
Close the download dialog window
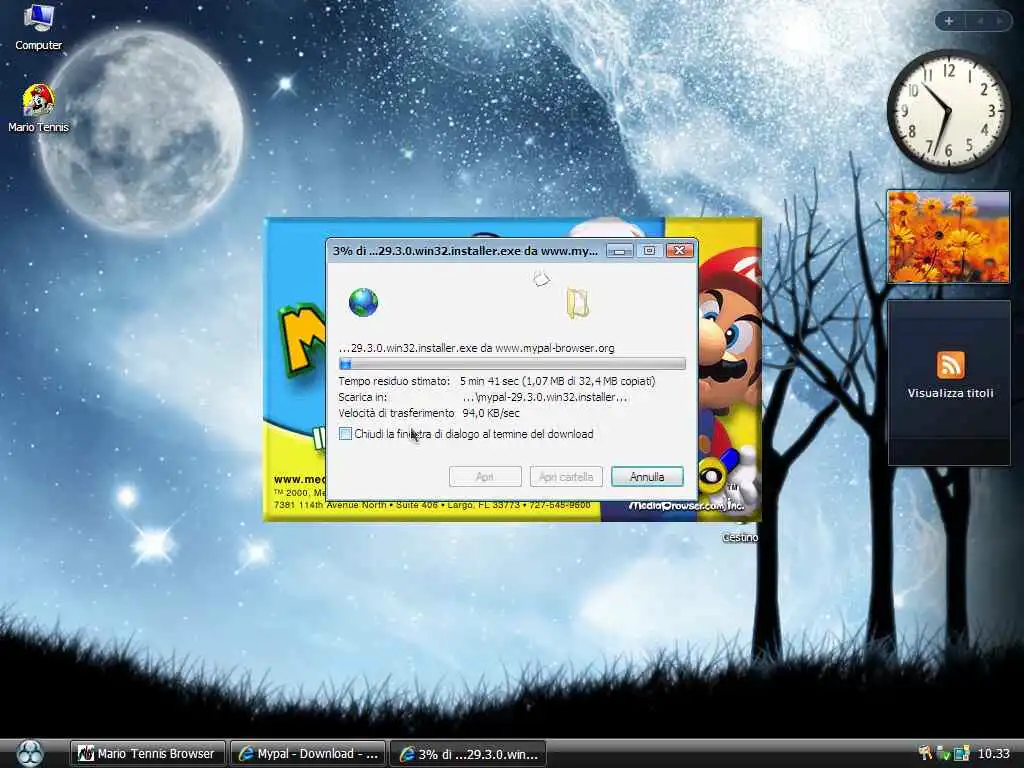[x=679, y=251]
